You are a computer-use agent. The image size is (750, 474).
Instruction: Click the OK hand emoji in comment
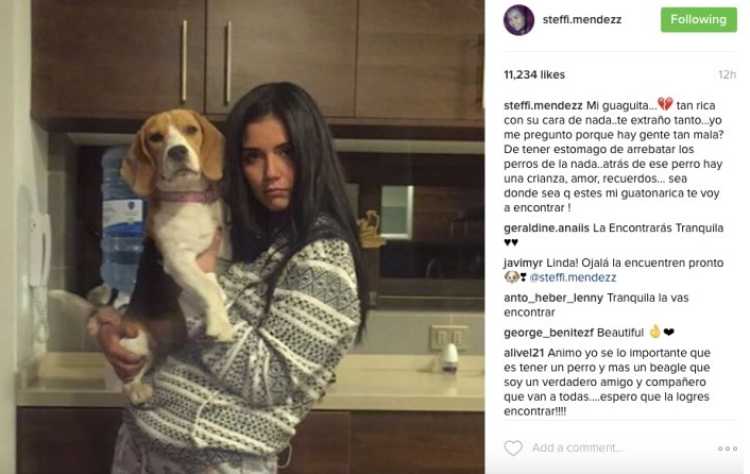tap(655, 331)
